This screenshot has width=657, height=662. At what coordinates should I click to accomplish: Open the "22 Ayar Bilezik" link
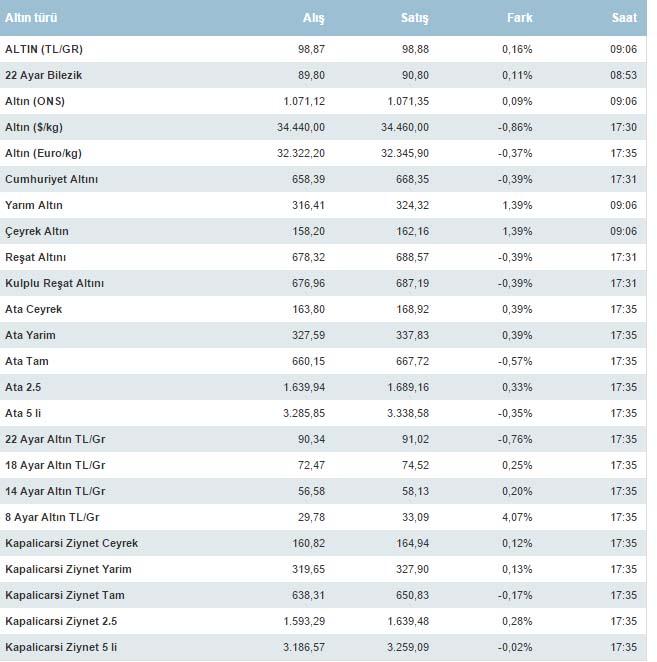pos(45,75)
